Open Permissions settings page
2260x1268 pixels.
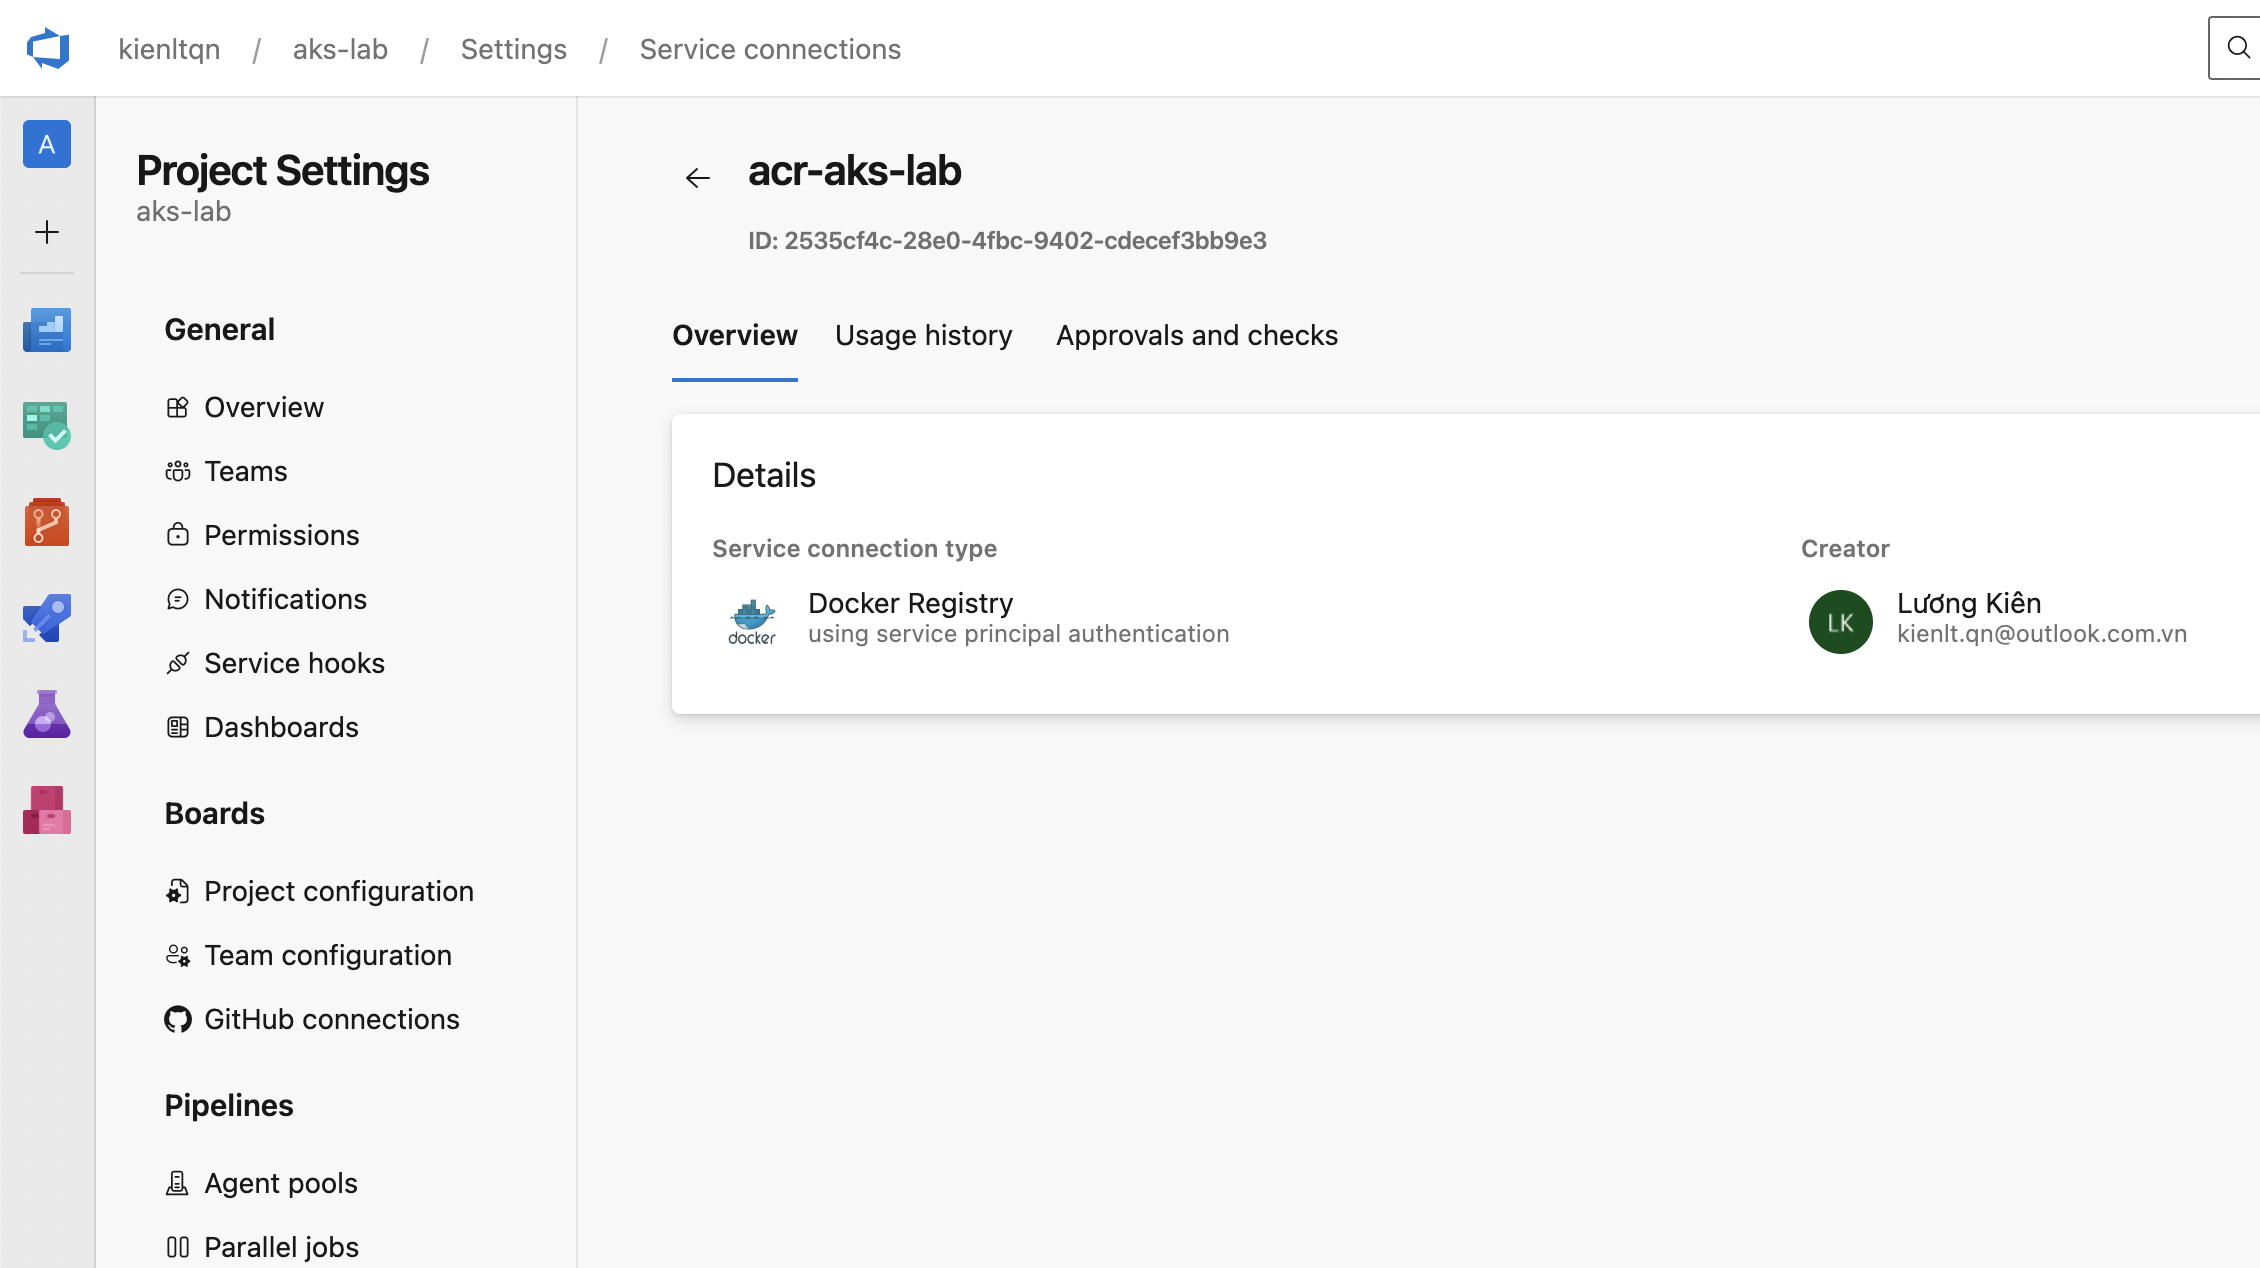(282, 535)
